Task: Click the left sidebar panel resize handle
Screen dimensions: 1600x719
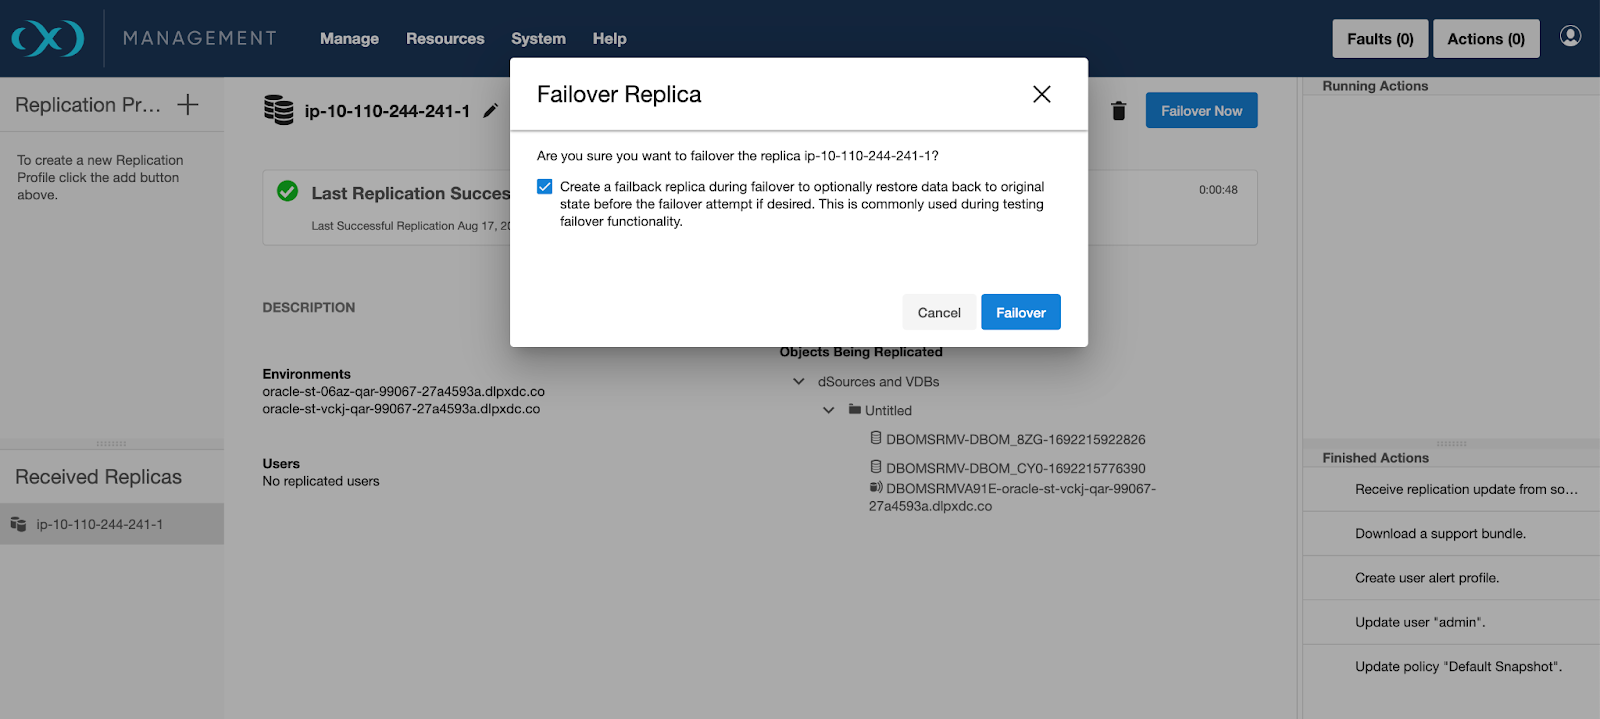Action: [x=111, y=443]
